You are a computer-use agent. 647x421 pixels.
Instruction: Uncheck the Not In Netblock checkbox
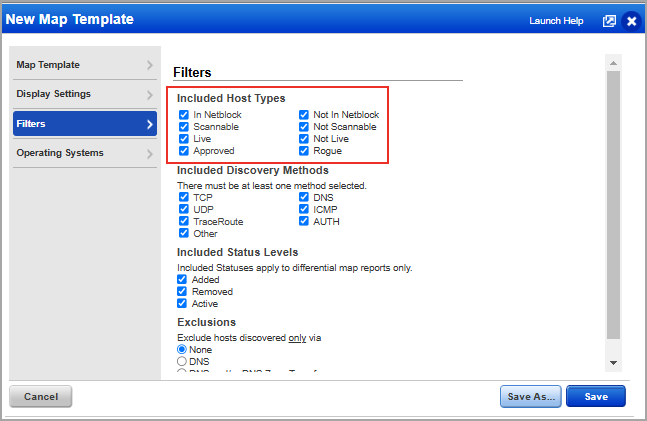(x=304, y=114)
